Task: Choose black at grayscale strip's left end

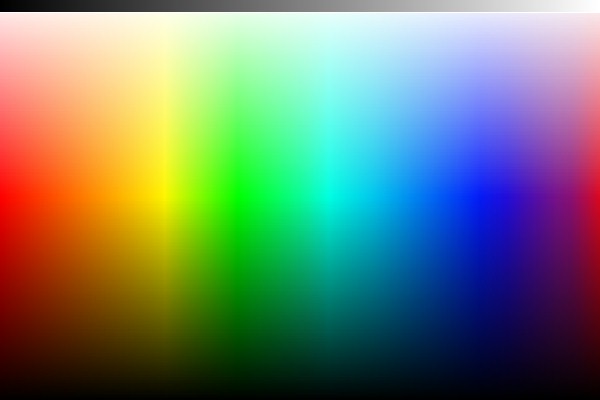Action: (4, 5)
